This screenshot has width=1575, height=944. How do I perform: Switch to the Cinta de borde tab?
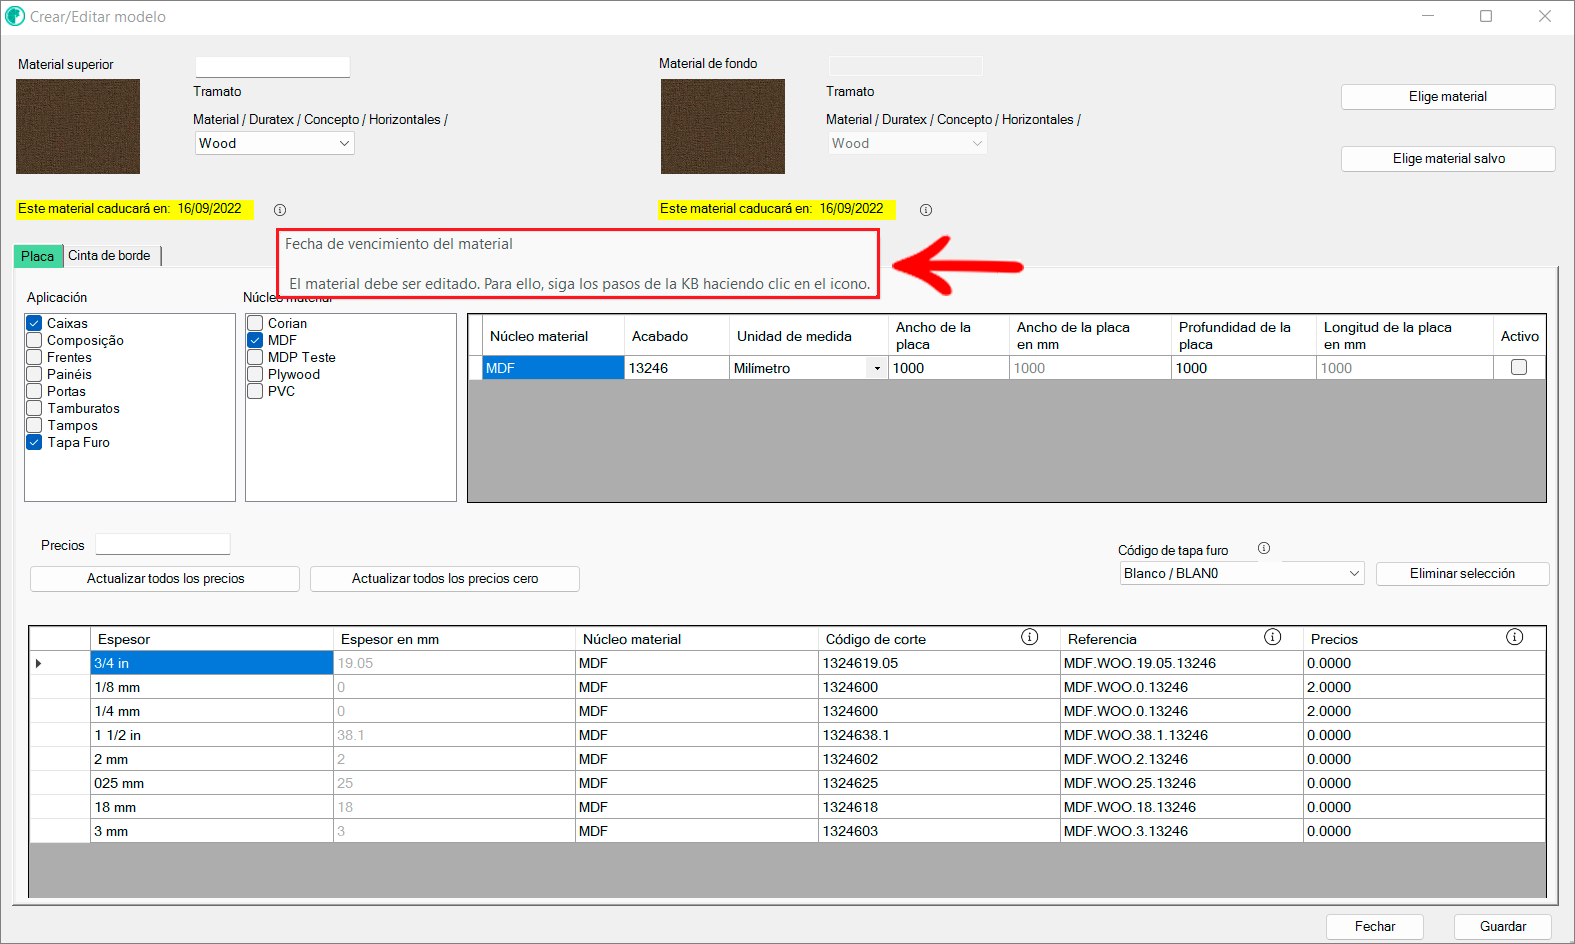point(109,256)
